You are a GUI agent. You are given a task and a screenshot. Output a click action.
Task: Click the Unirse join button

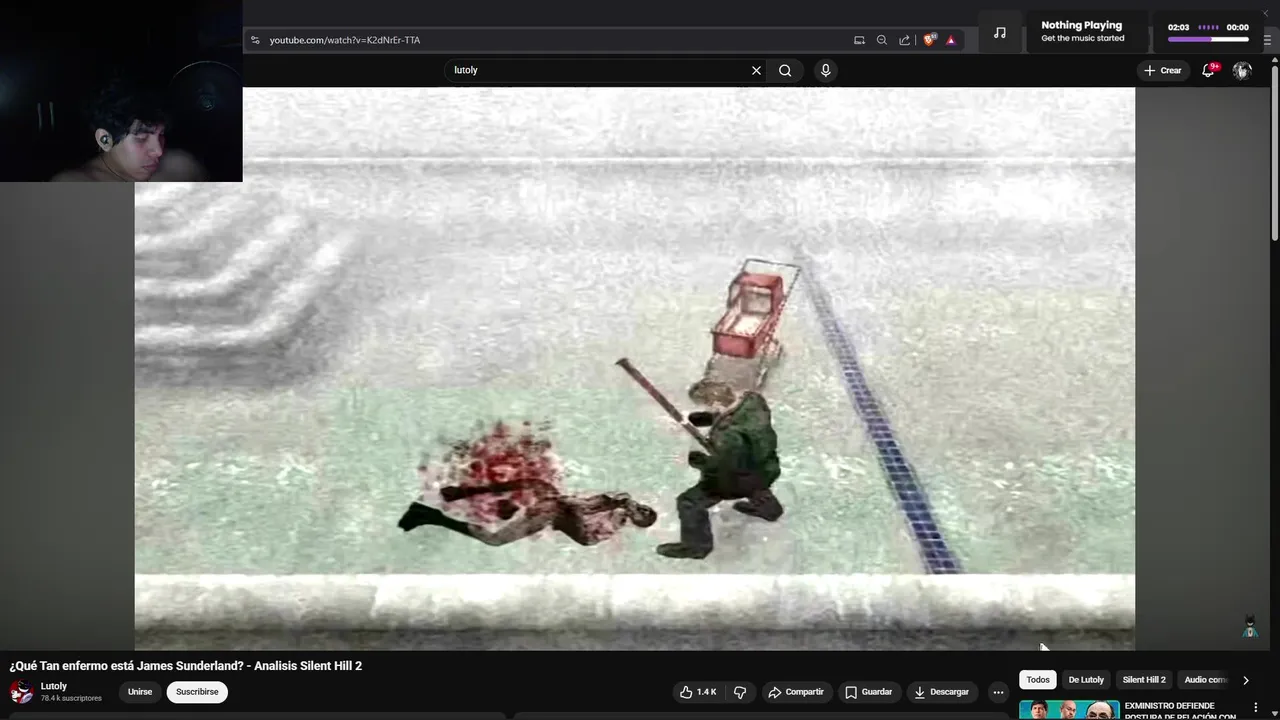tap(140, 692)
